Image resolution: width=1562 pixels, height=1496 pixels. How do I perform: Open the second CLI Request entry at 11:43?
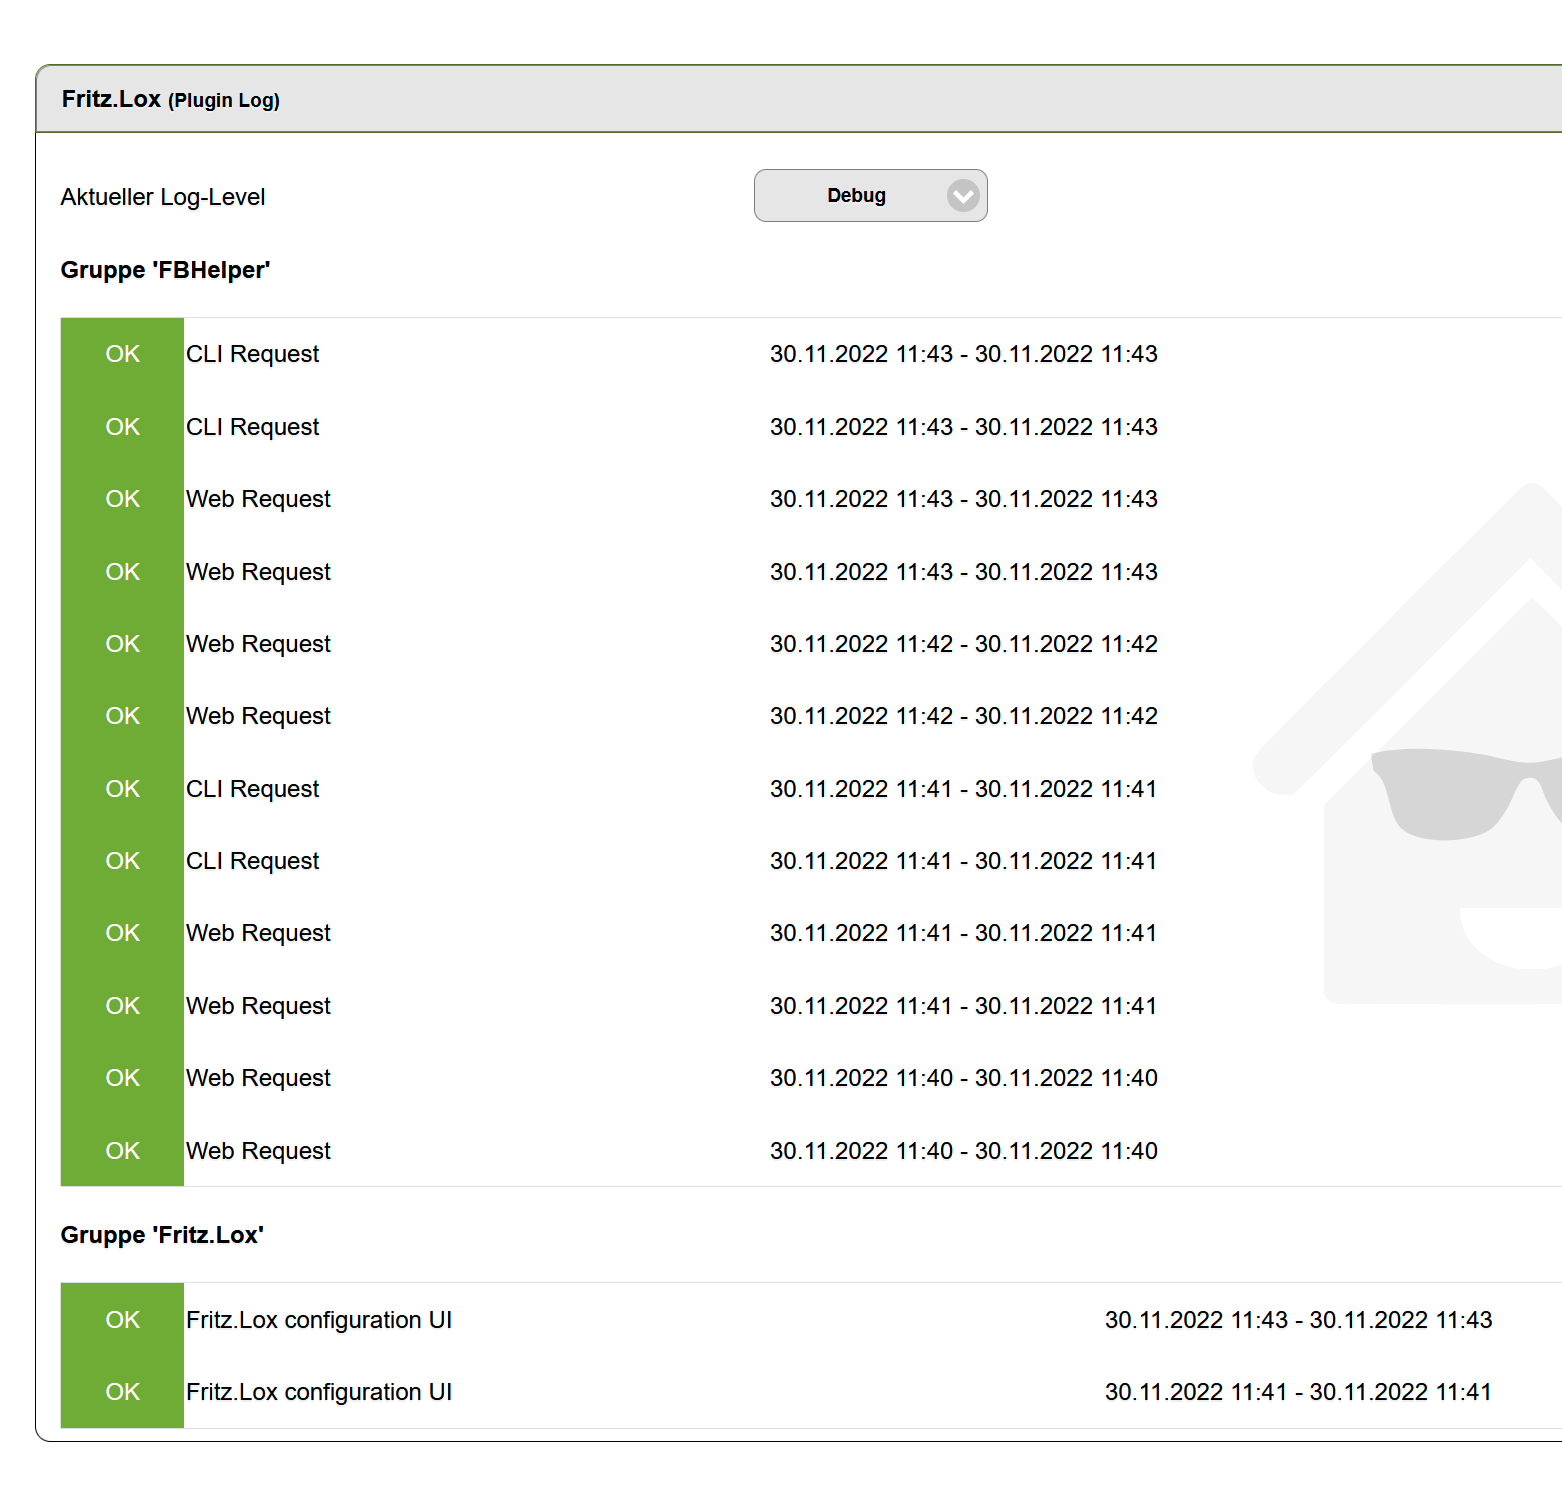252,427
